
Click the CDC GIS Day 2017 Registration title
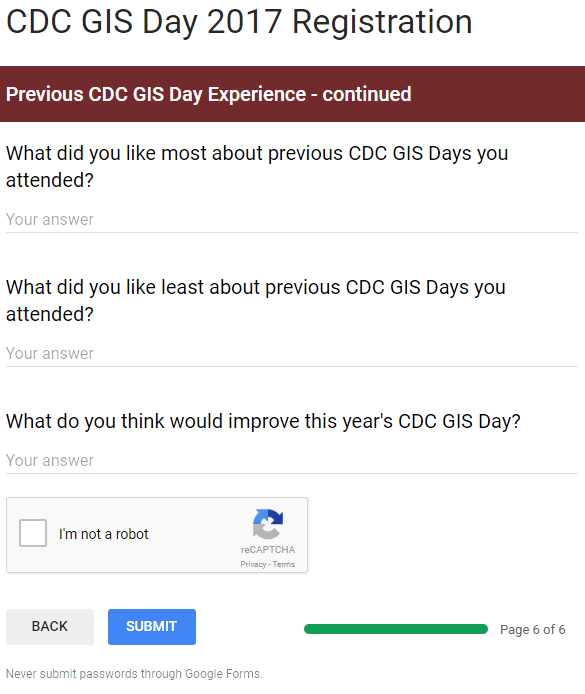tap(239, 21)
